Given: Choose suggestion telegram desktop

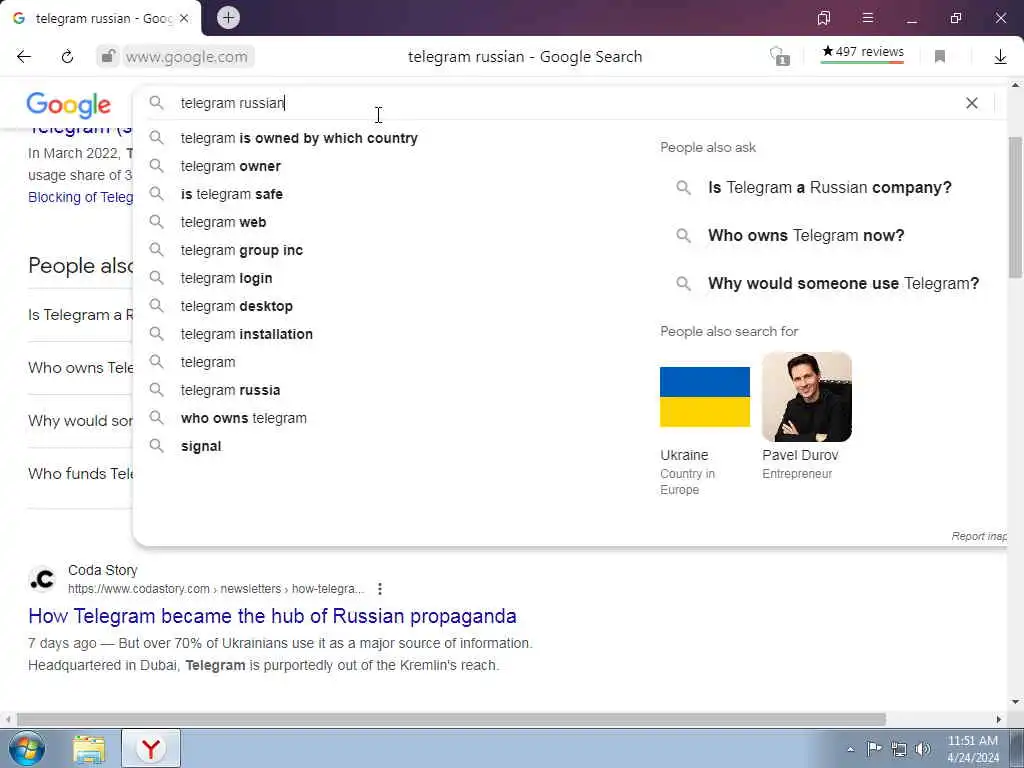Looking at the screenshot, I should click(236, 306).
